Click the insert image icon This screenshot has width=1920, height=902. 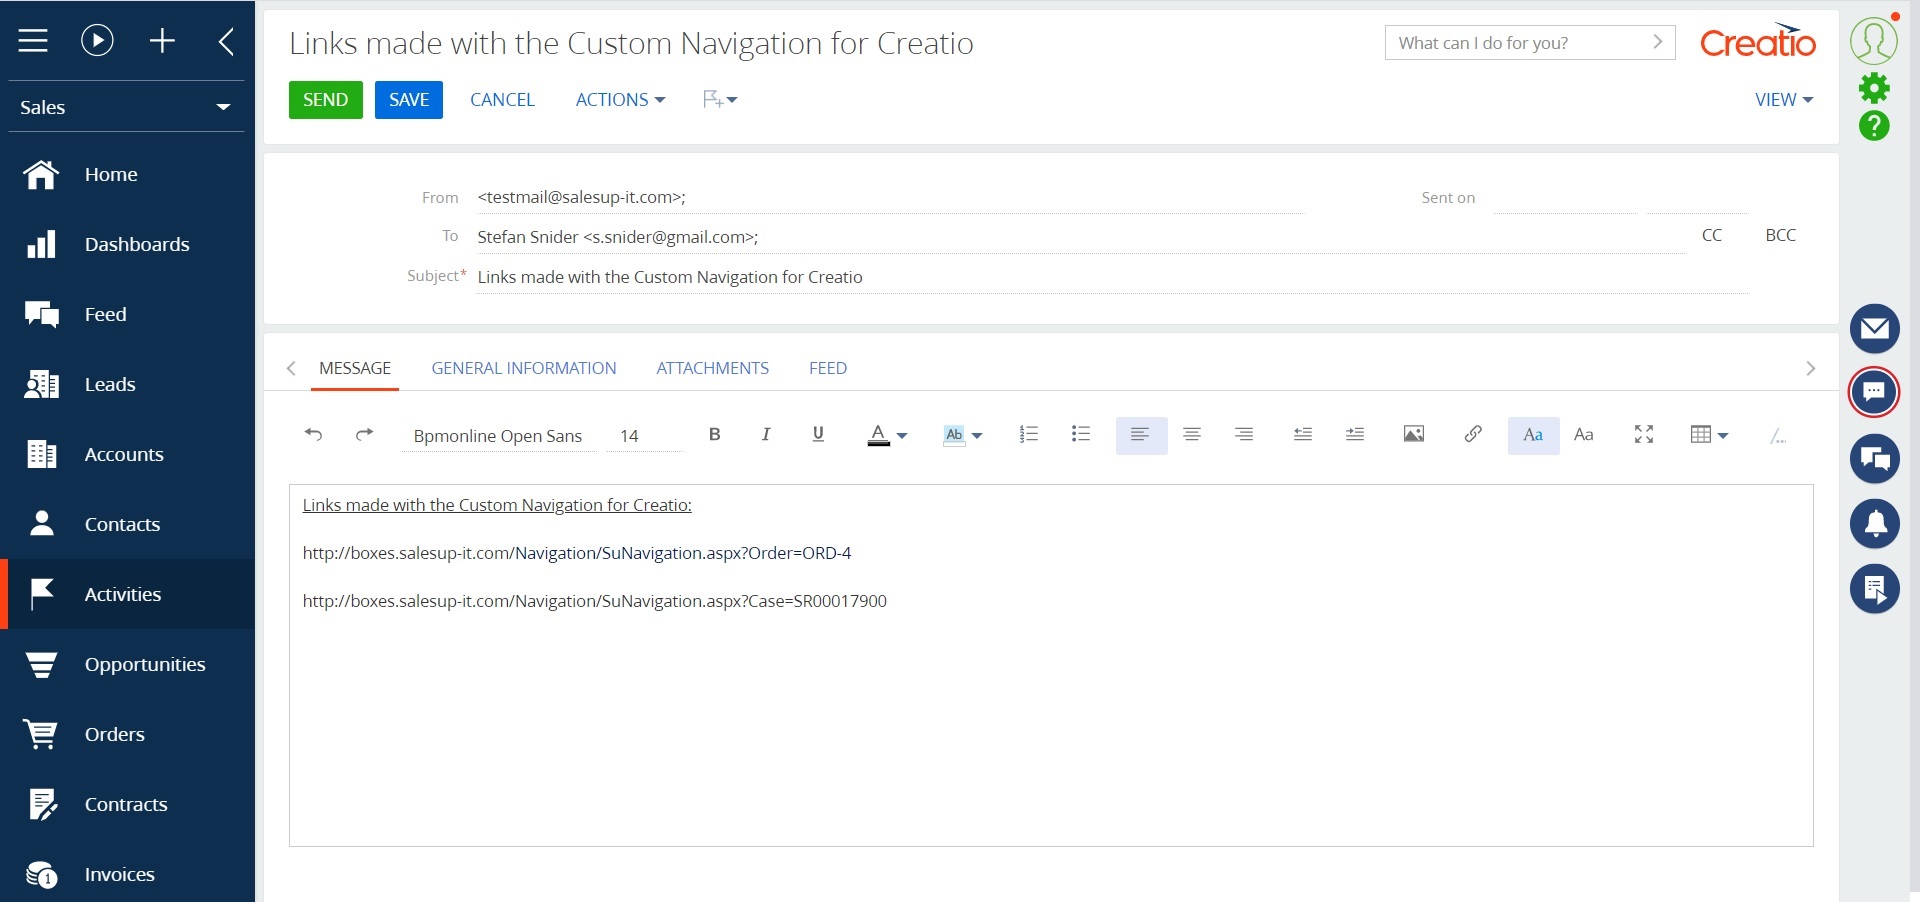(1414, 434)
